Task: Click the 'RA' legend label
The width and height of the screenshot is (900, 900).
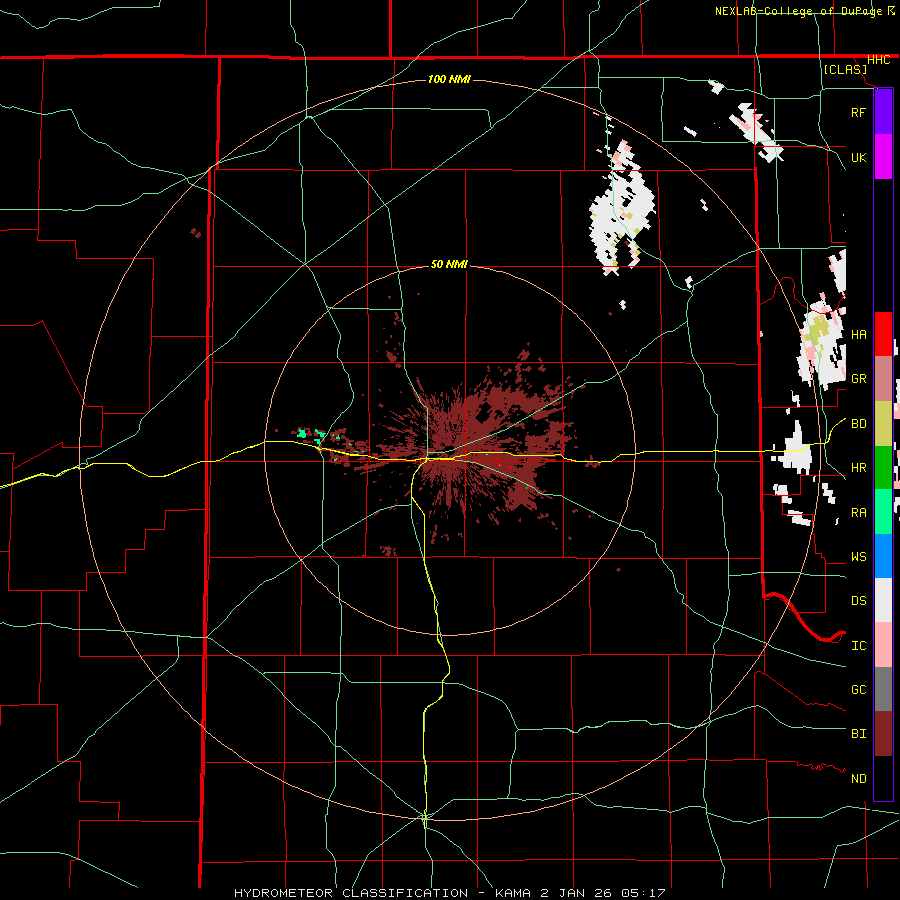Action: pos(858,513)
